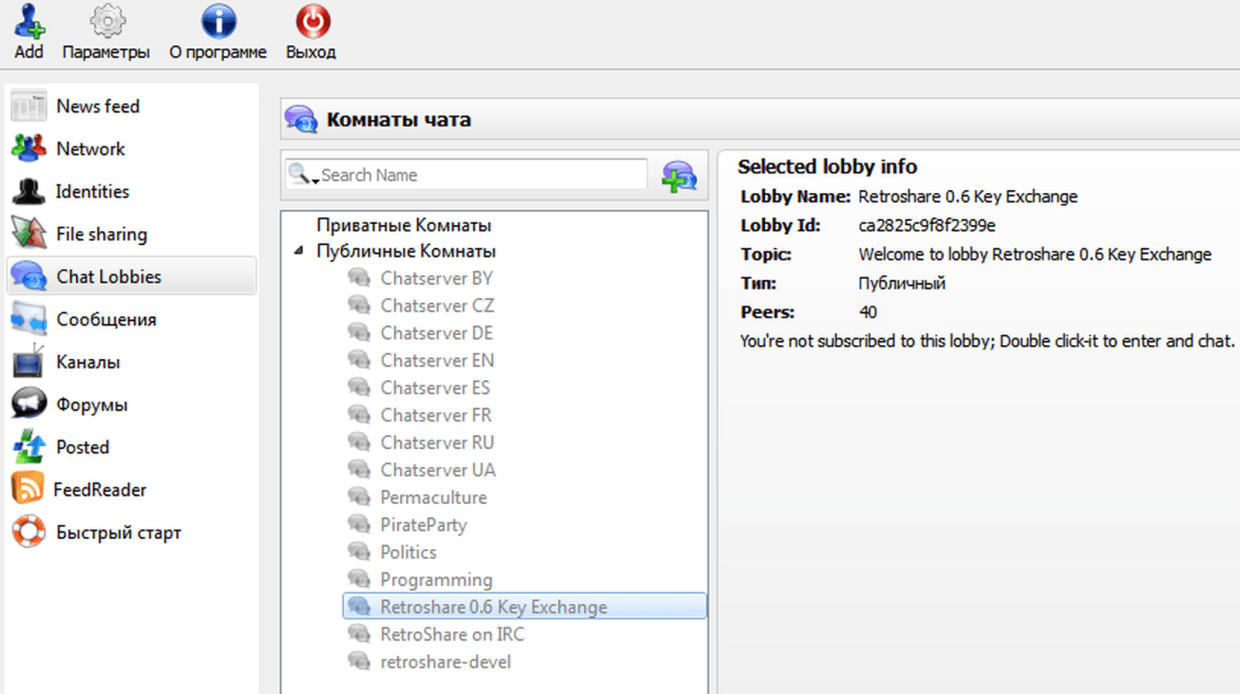Collapse the Публичные Комнаты tree node

[299, 252]
